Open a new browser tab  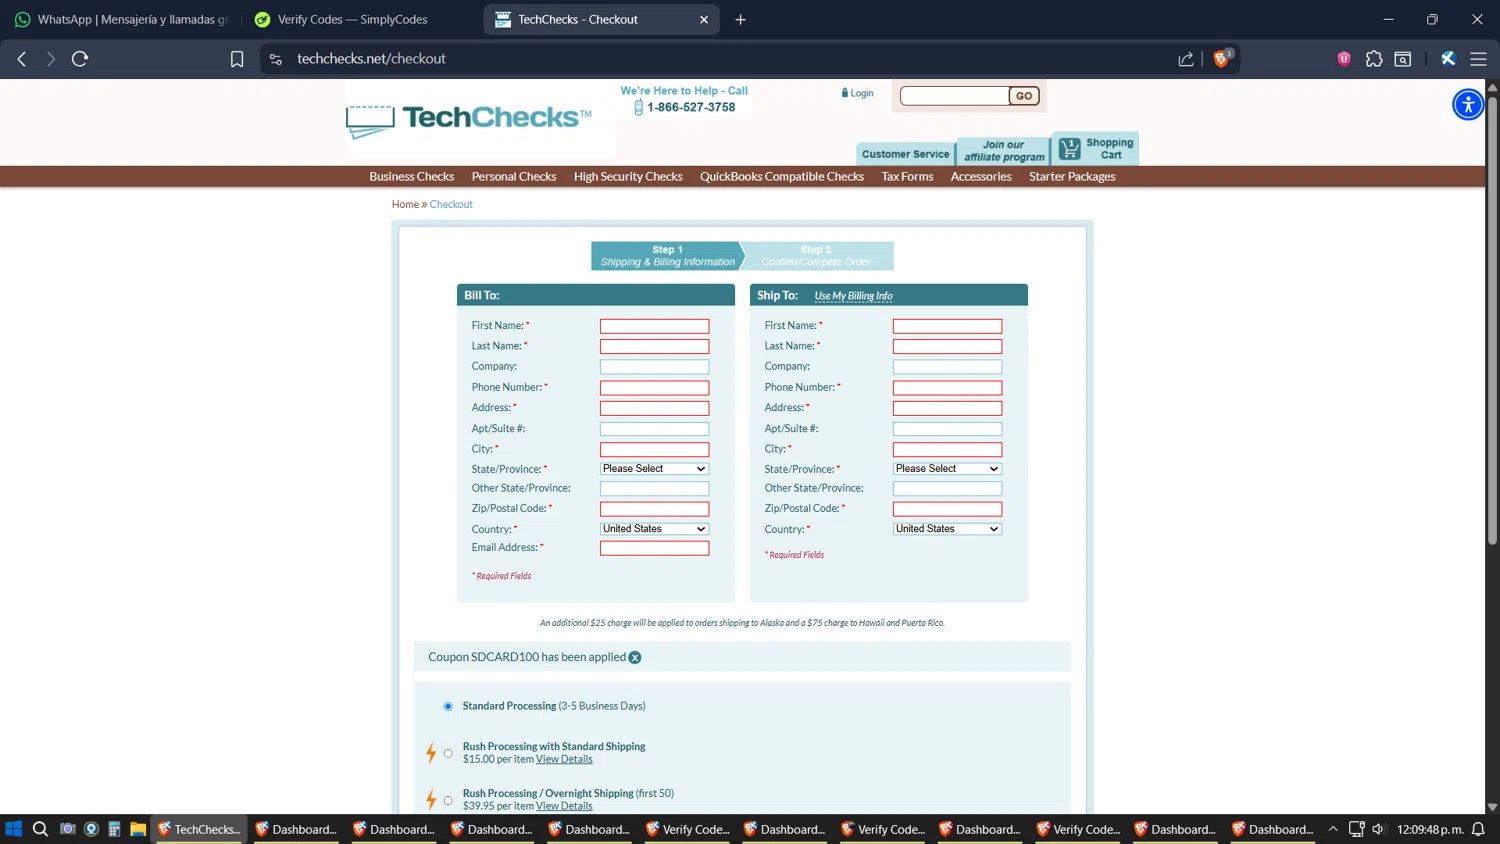740,19
